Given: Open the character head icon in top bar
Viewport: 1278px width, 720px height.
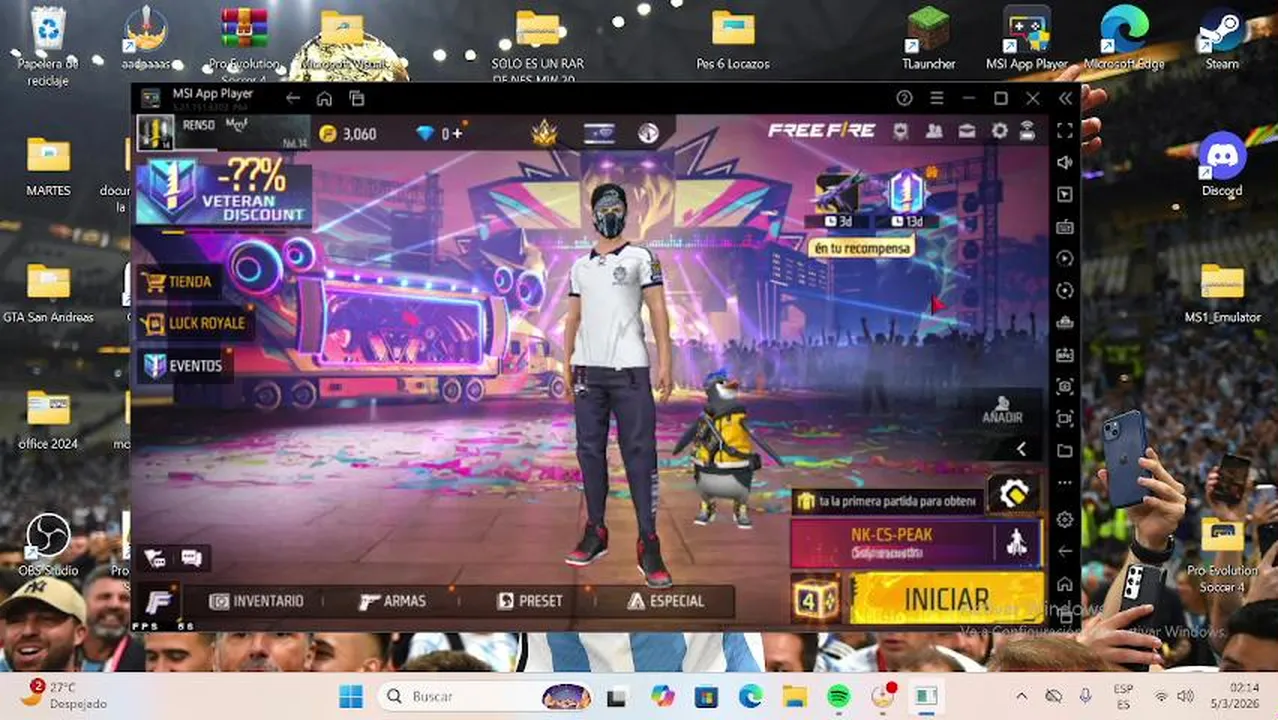Looking at the screenshot, I should pos(648,133).
